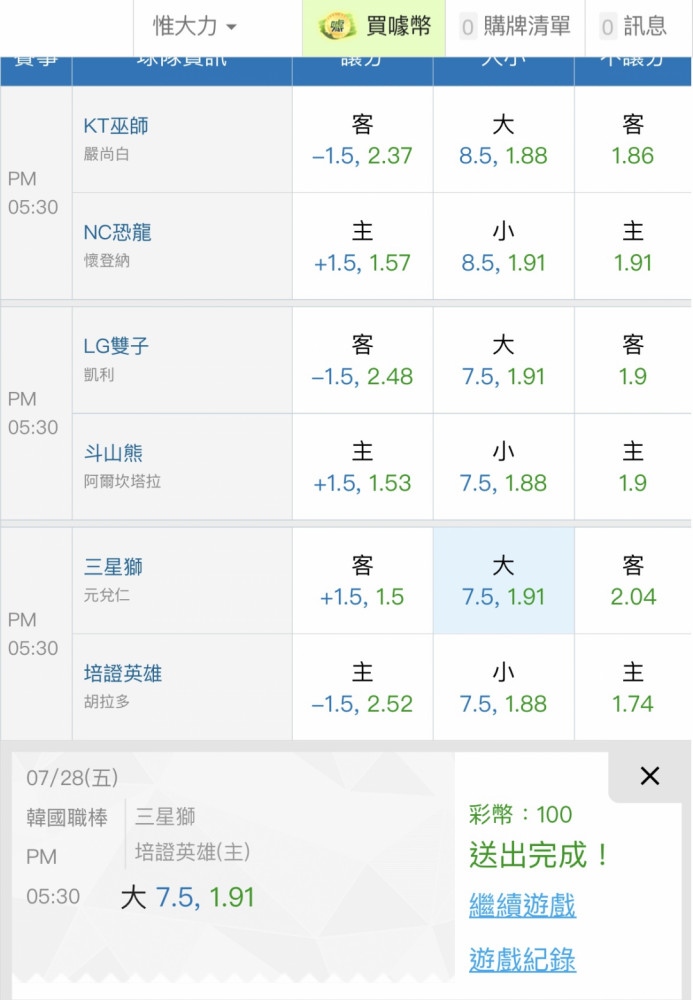Toggle the highlighted 三星獅 大 7.5, 1.91 bet

click(x=504, y=580)
